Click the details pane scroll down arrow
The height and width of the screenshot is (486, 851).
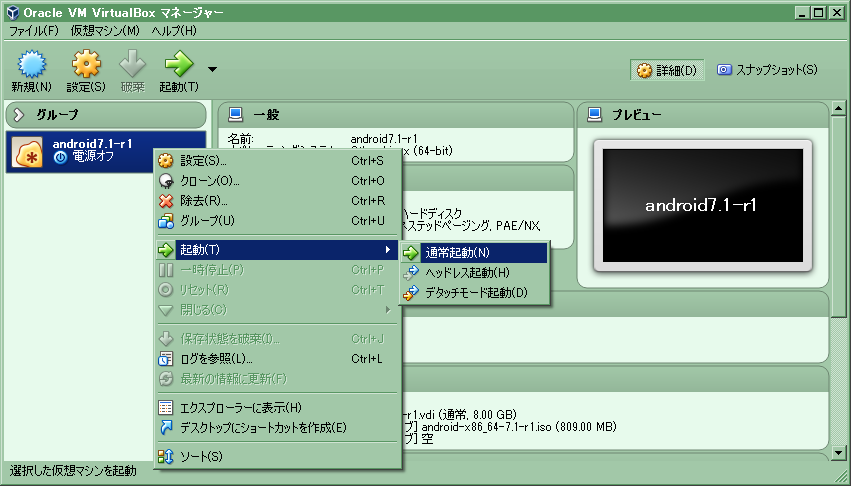point(838,452)
